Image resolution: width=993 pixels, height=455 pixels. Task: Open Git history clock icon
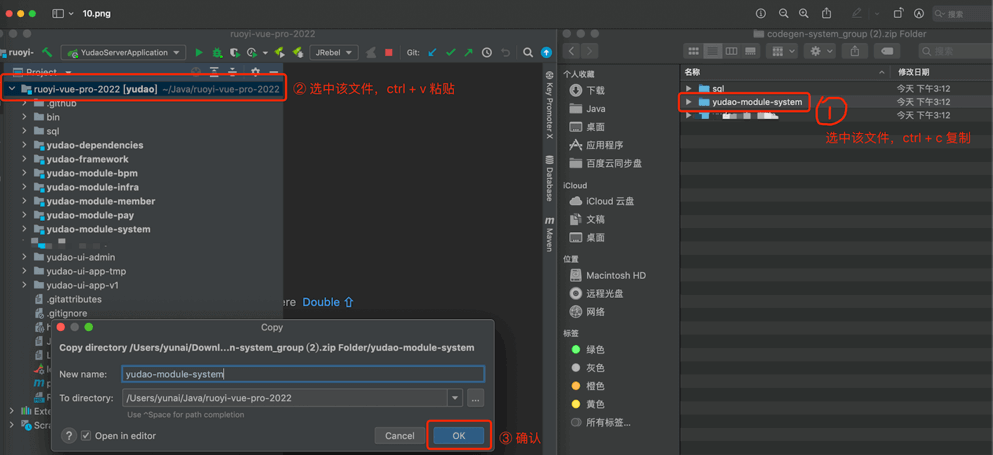tap(487, 53)
